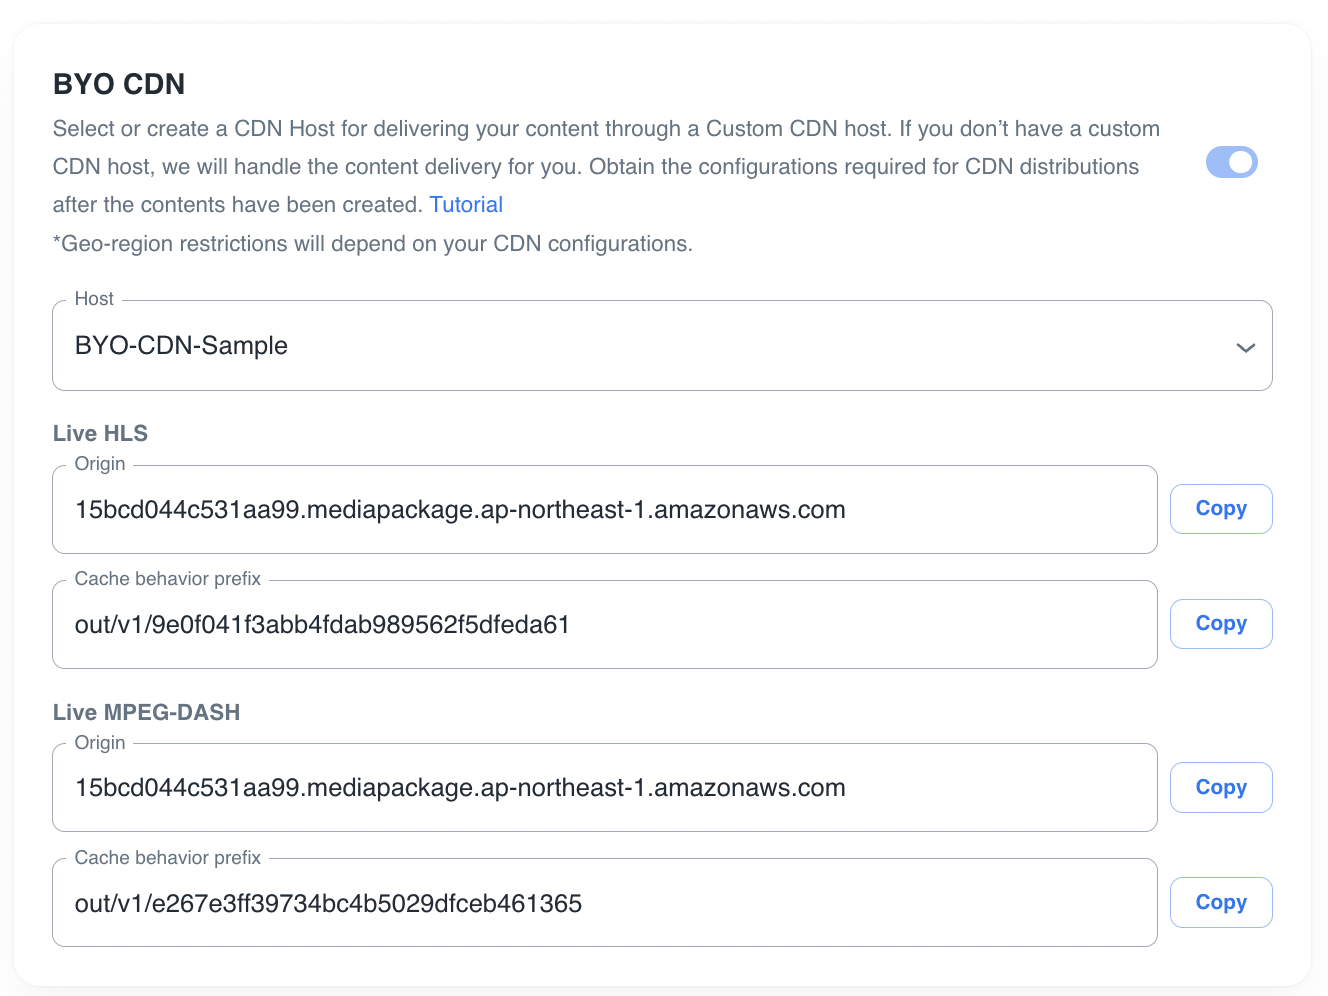Copy the Live HLS Origin value
Screen dimensions: 1328x996
pyautogui.click(x=1220, y=509)
